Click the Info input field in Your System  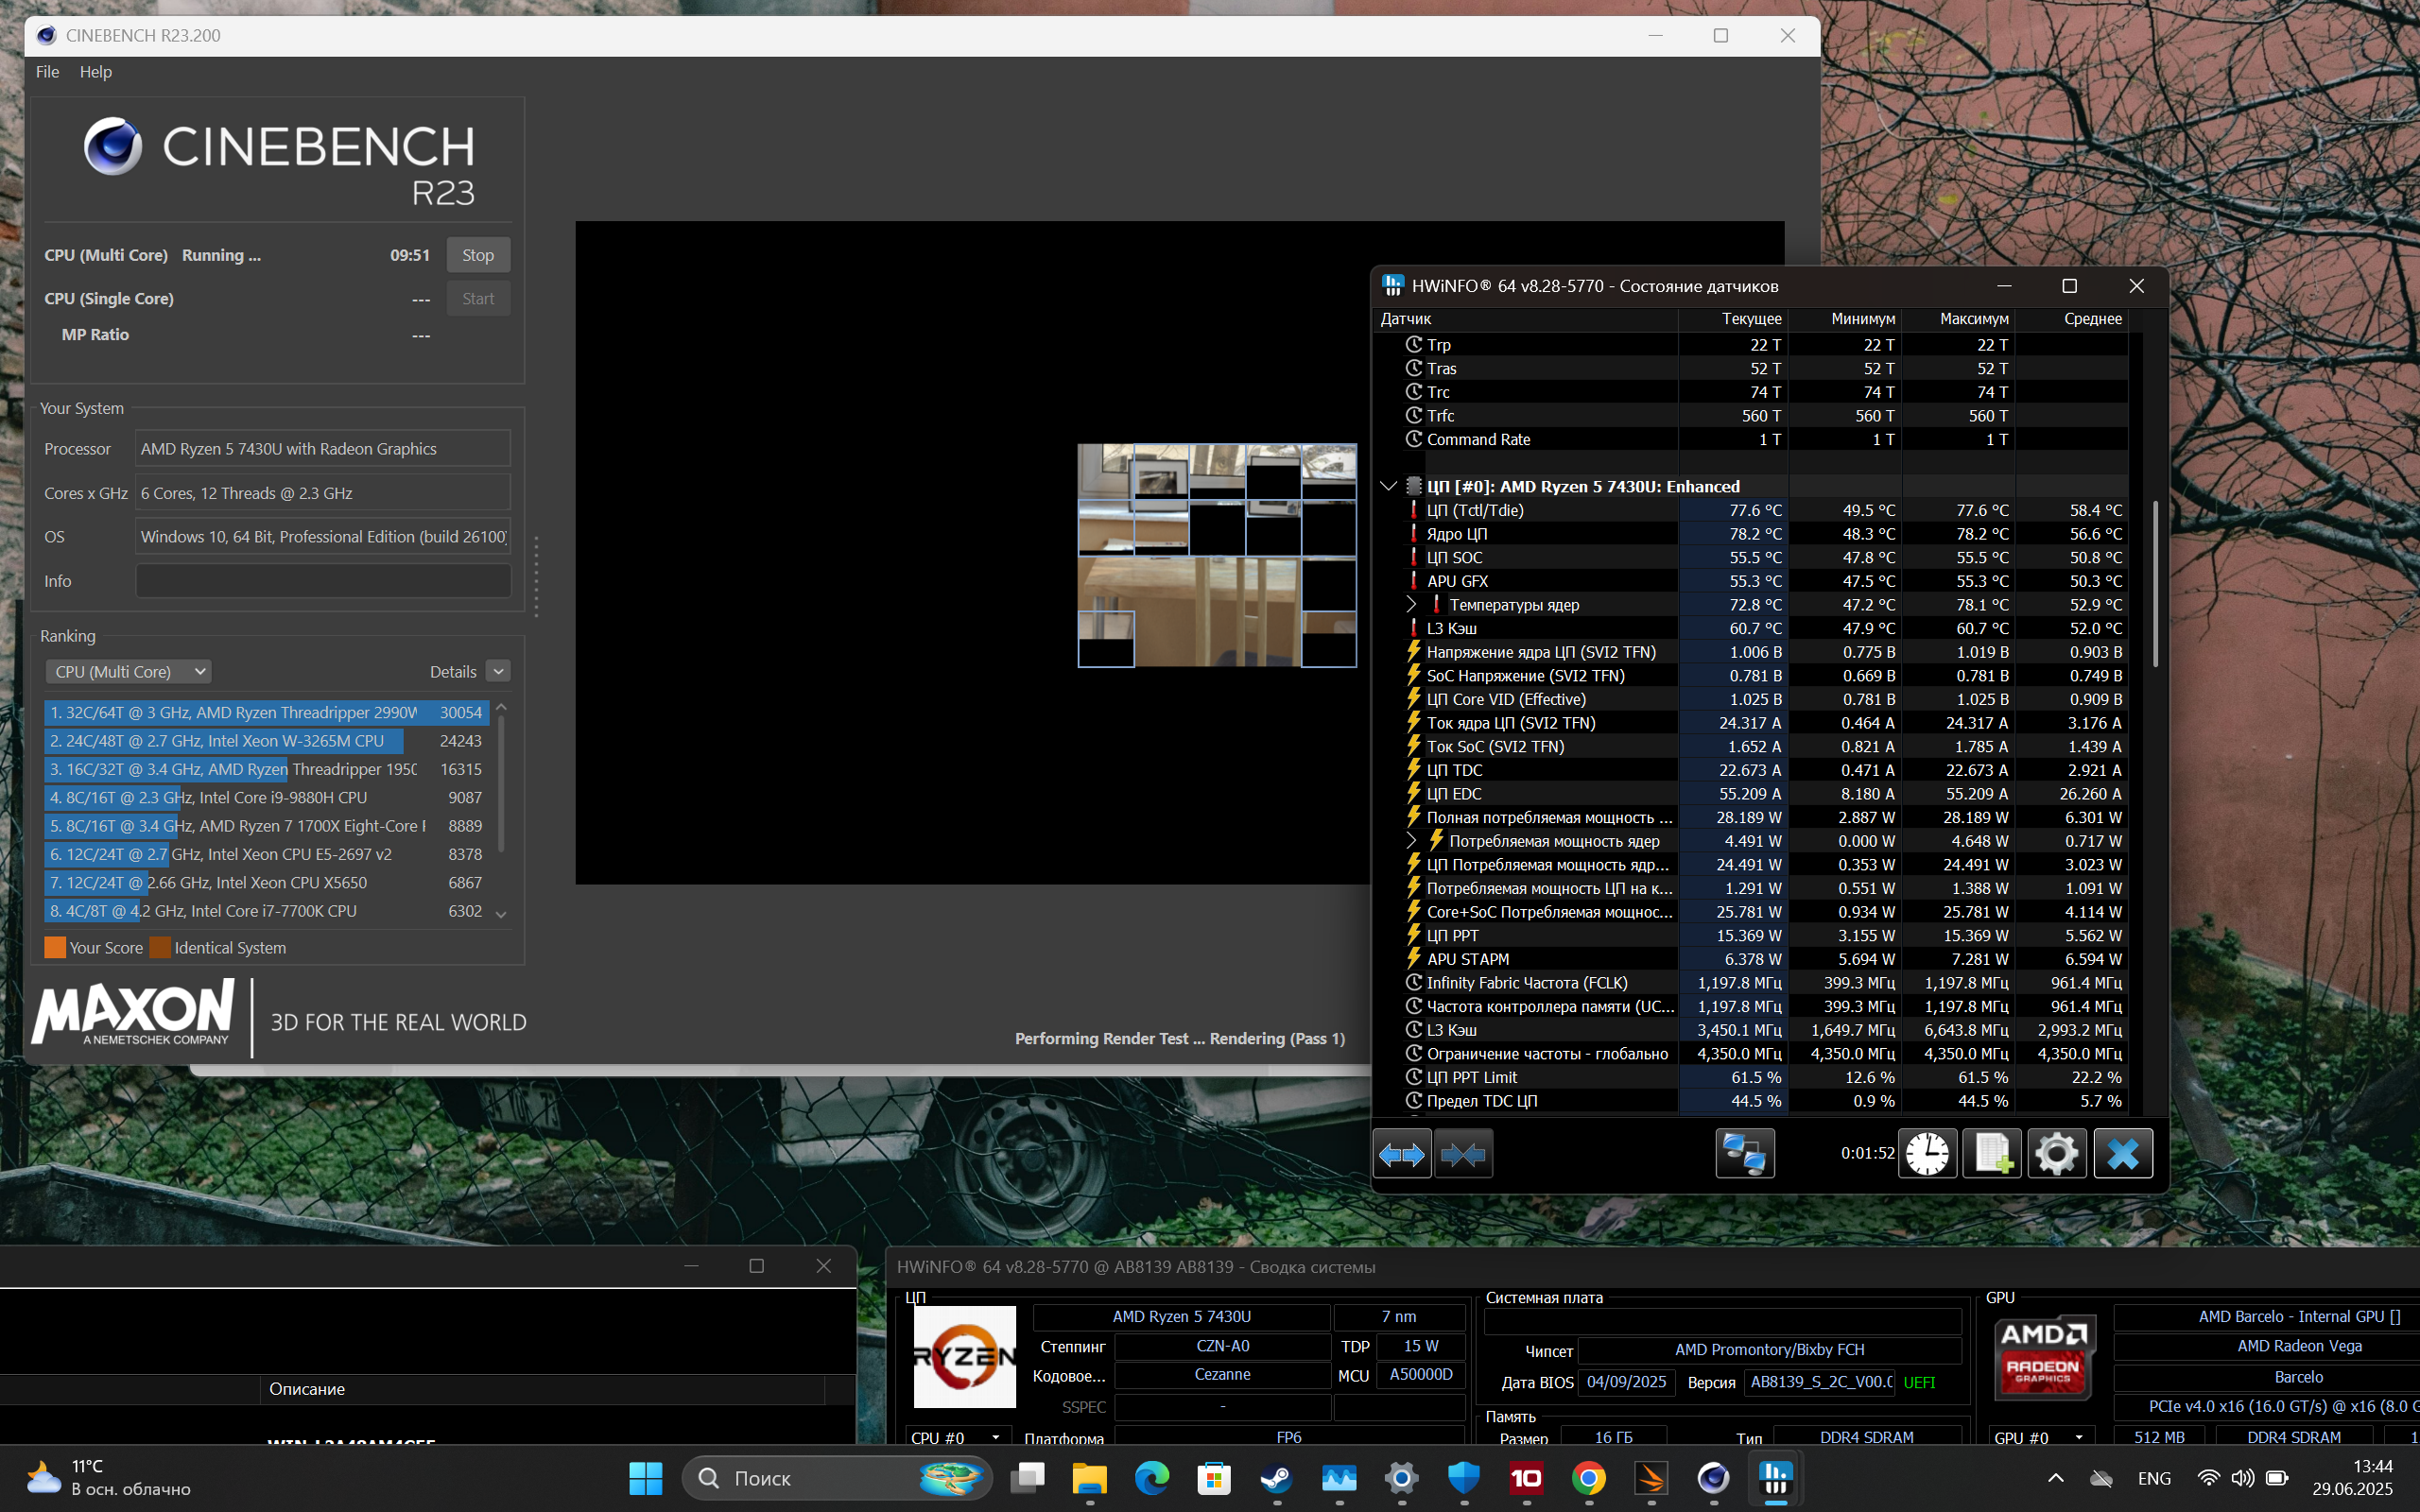click(323, 581)
